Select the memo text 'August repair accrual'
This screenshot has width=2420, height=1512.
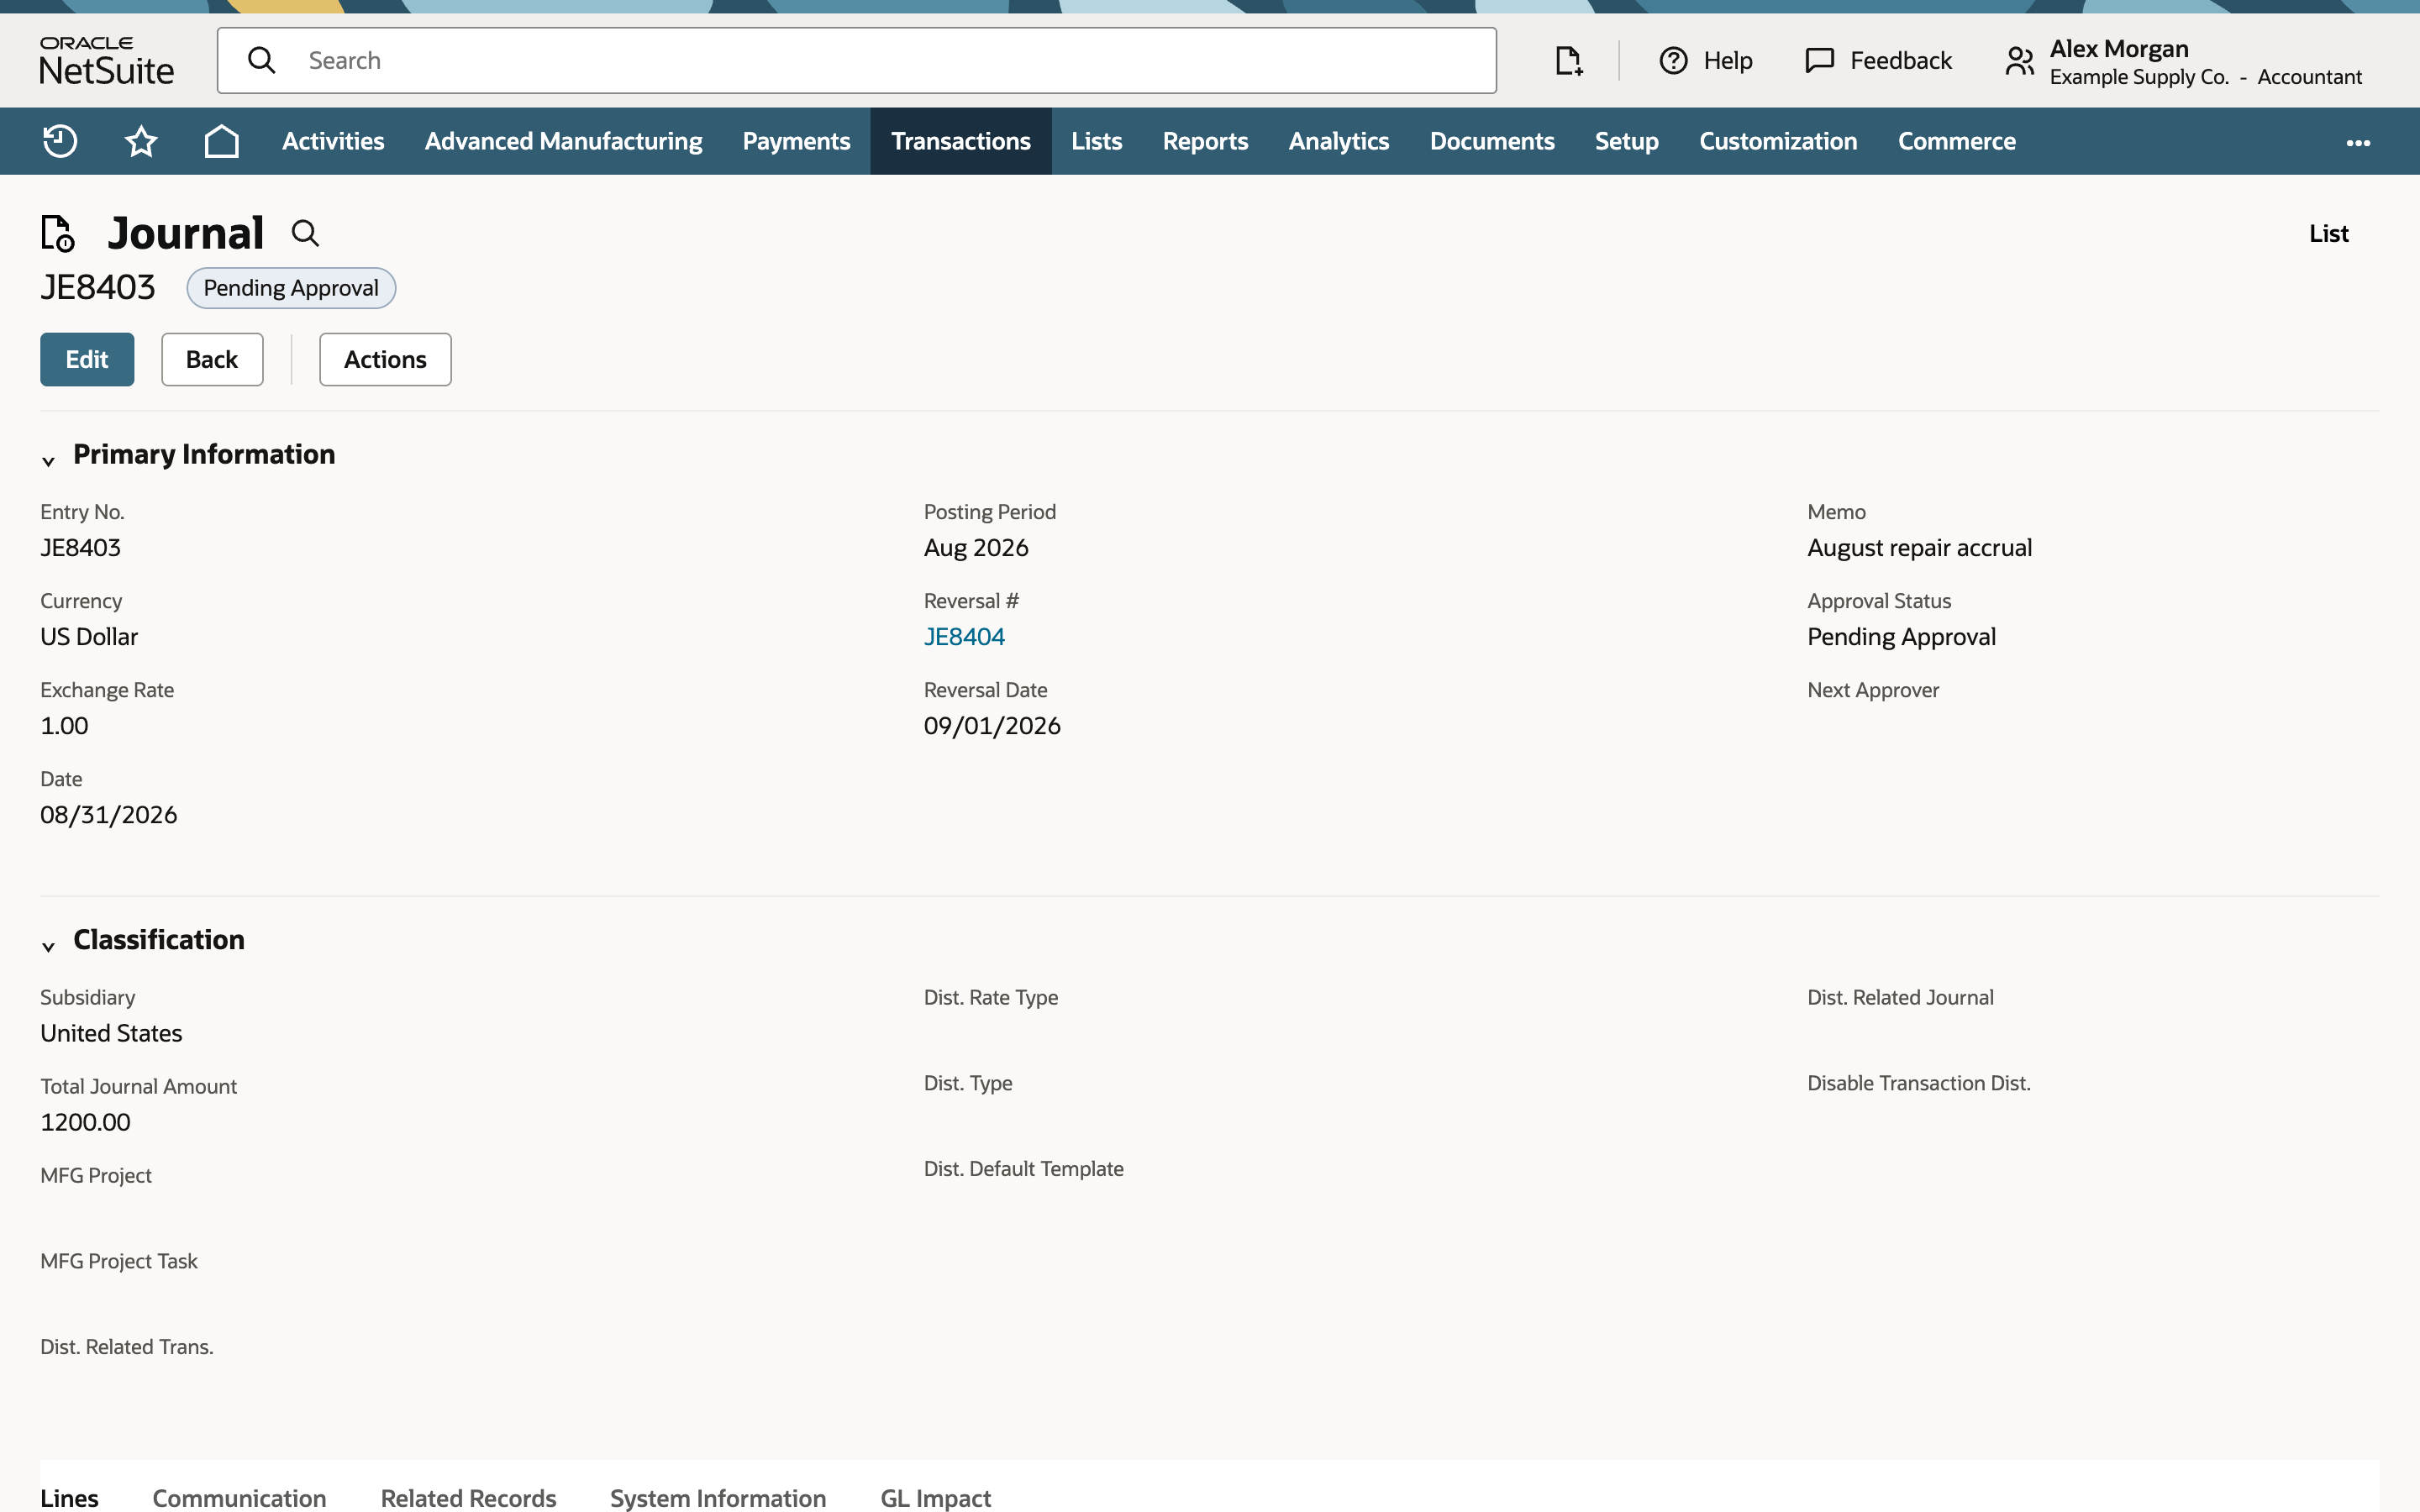pyautogui.click(x=1919, y=547)
